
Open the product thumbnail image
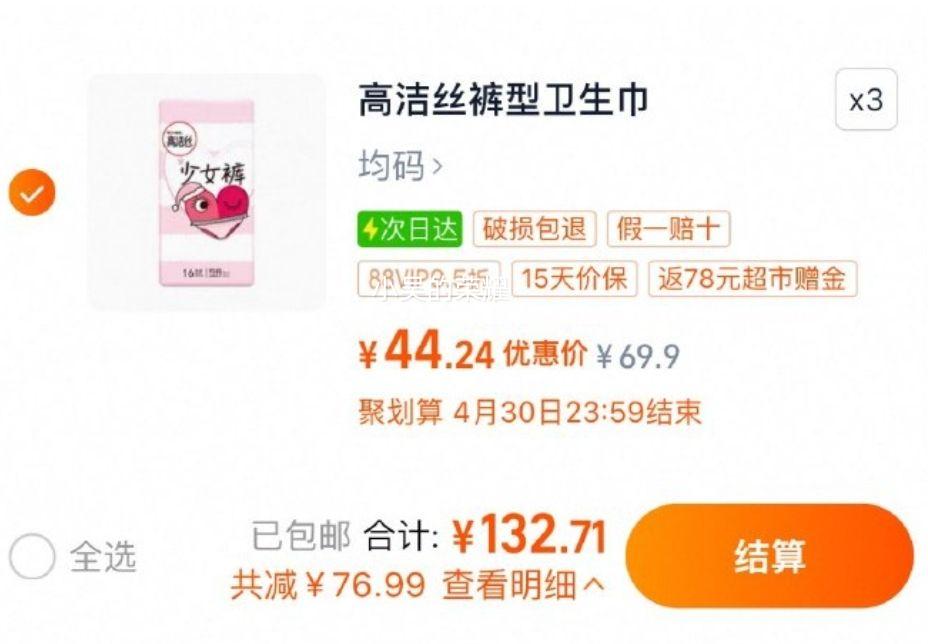(x=207, y=192)
